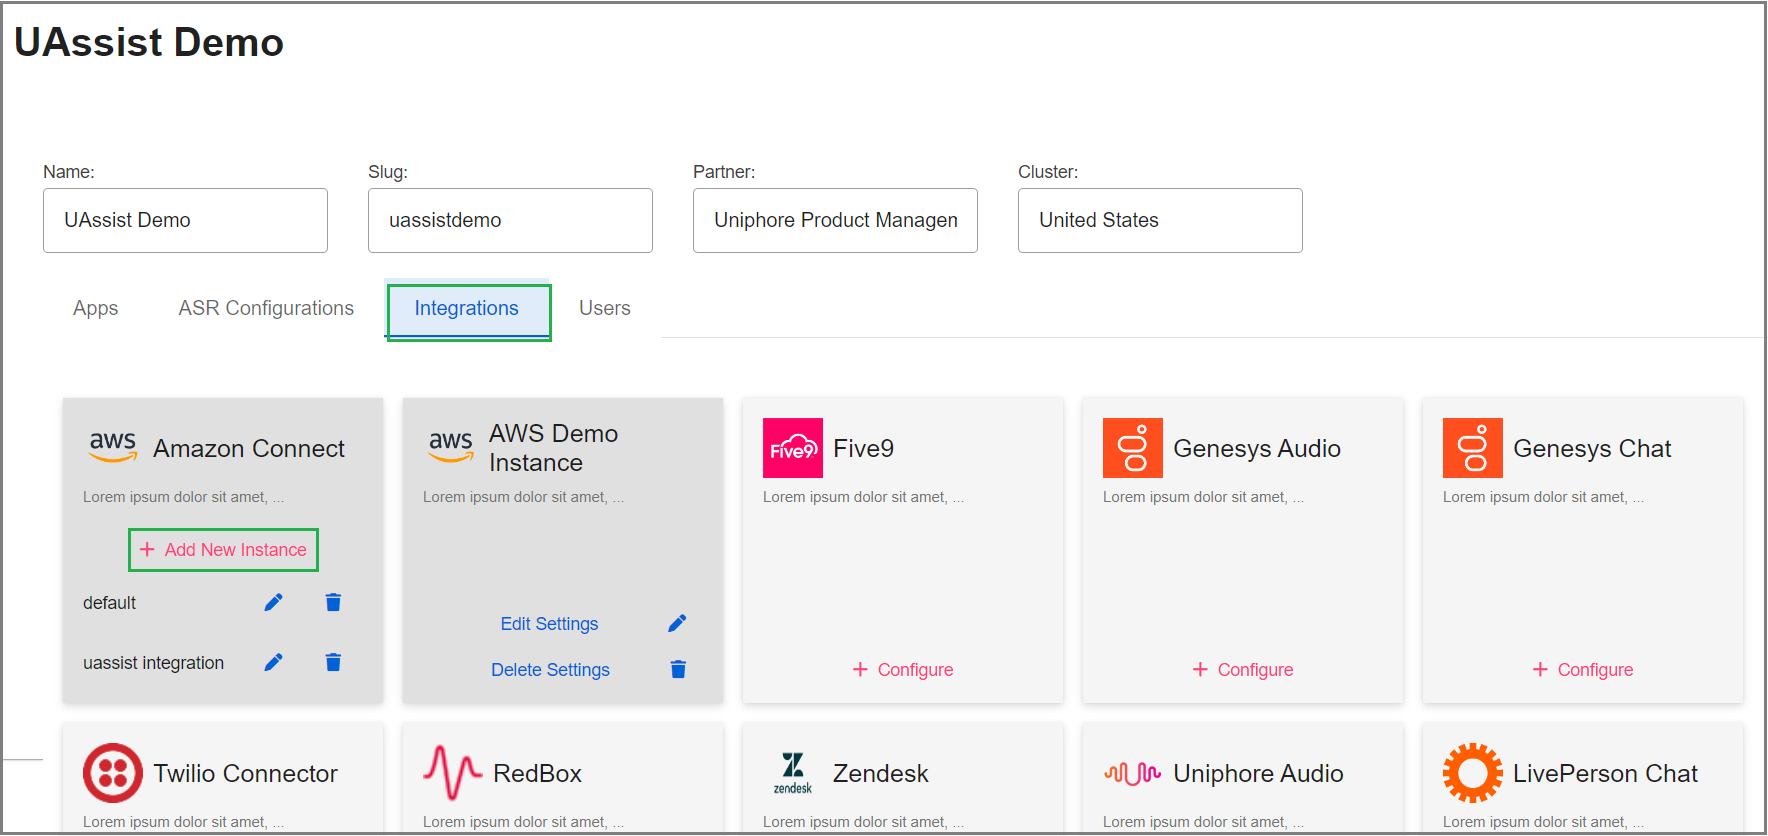Configure the Genesys Audio integration
This screenshot has height=836, width=1768.
(1243, 670)
